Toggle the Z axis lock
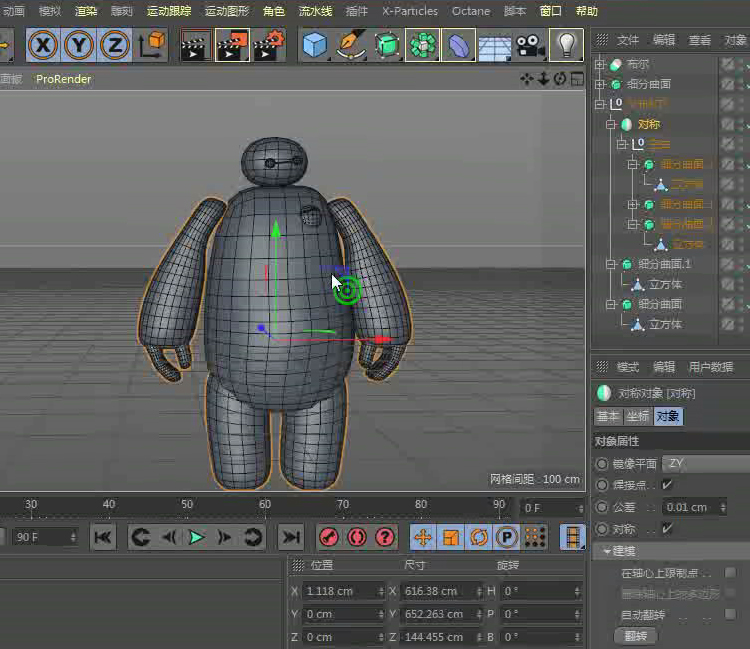Viewport: 750px width, 649px height. [114, 45]
